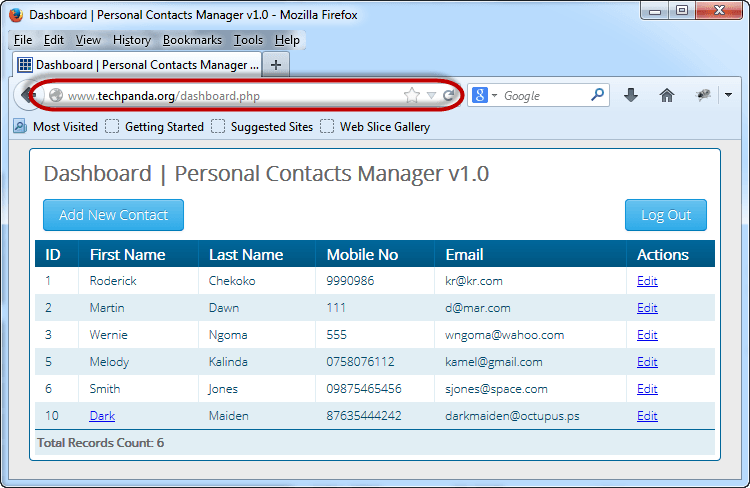Open the Bookmarks menu
This screenshot has width=750, height=488.
(192, 40)
